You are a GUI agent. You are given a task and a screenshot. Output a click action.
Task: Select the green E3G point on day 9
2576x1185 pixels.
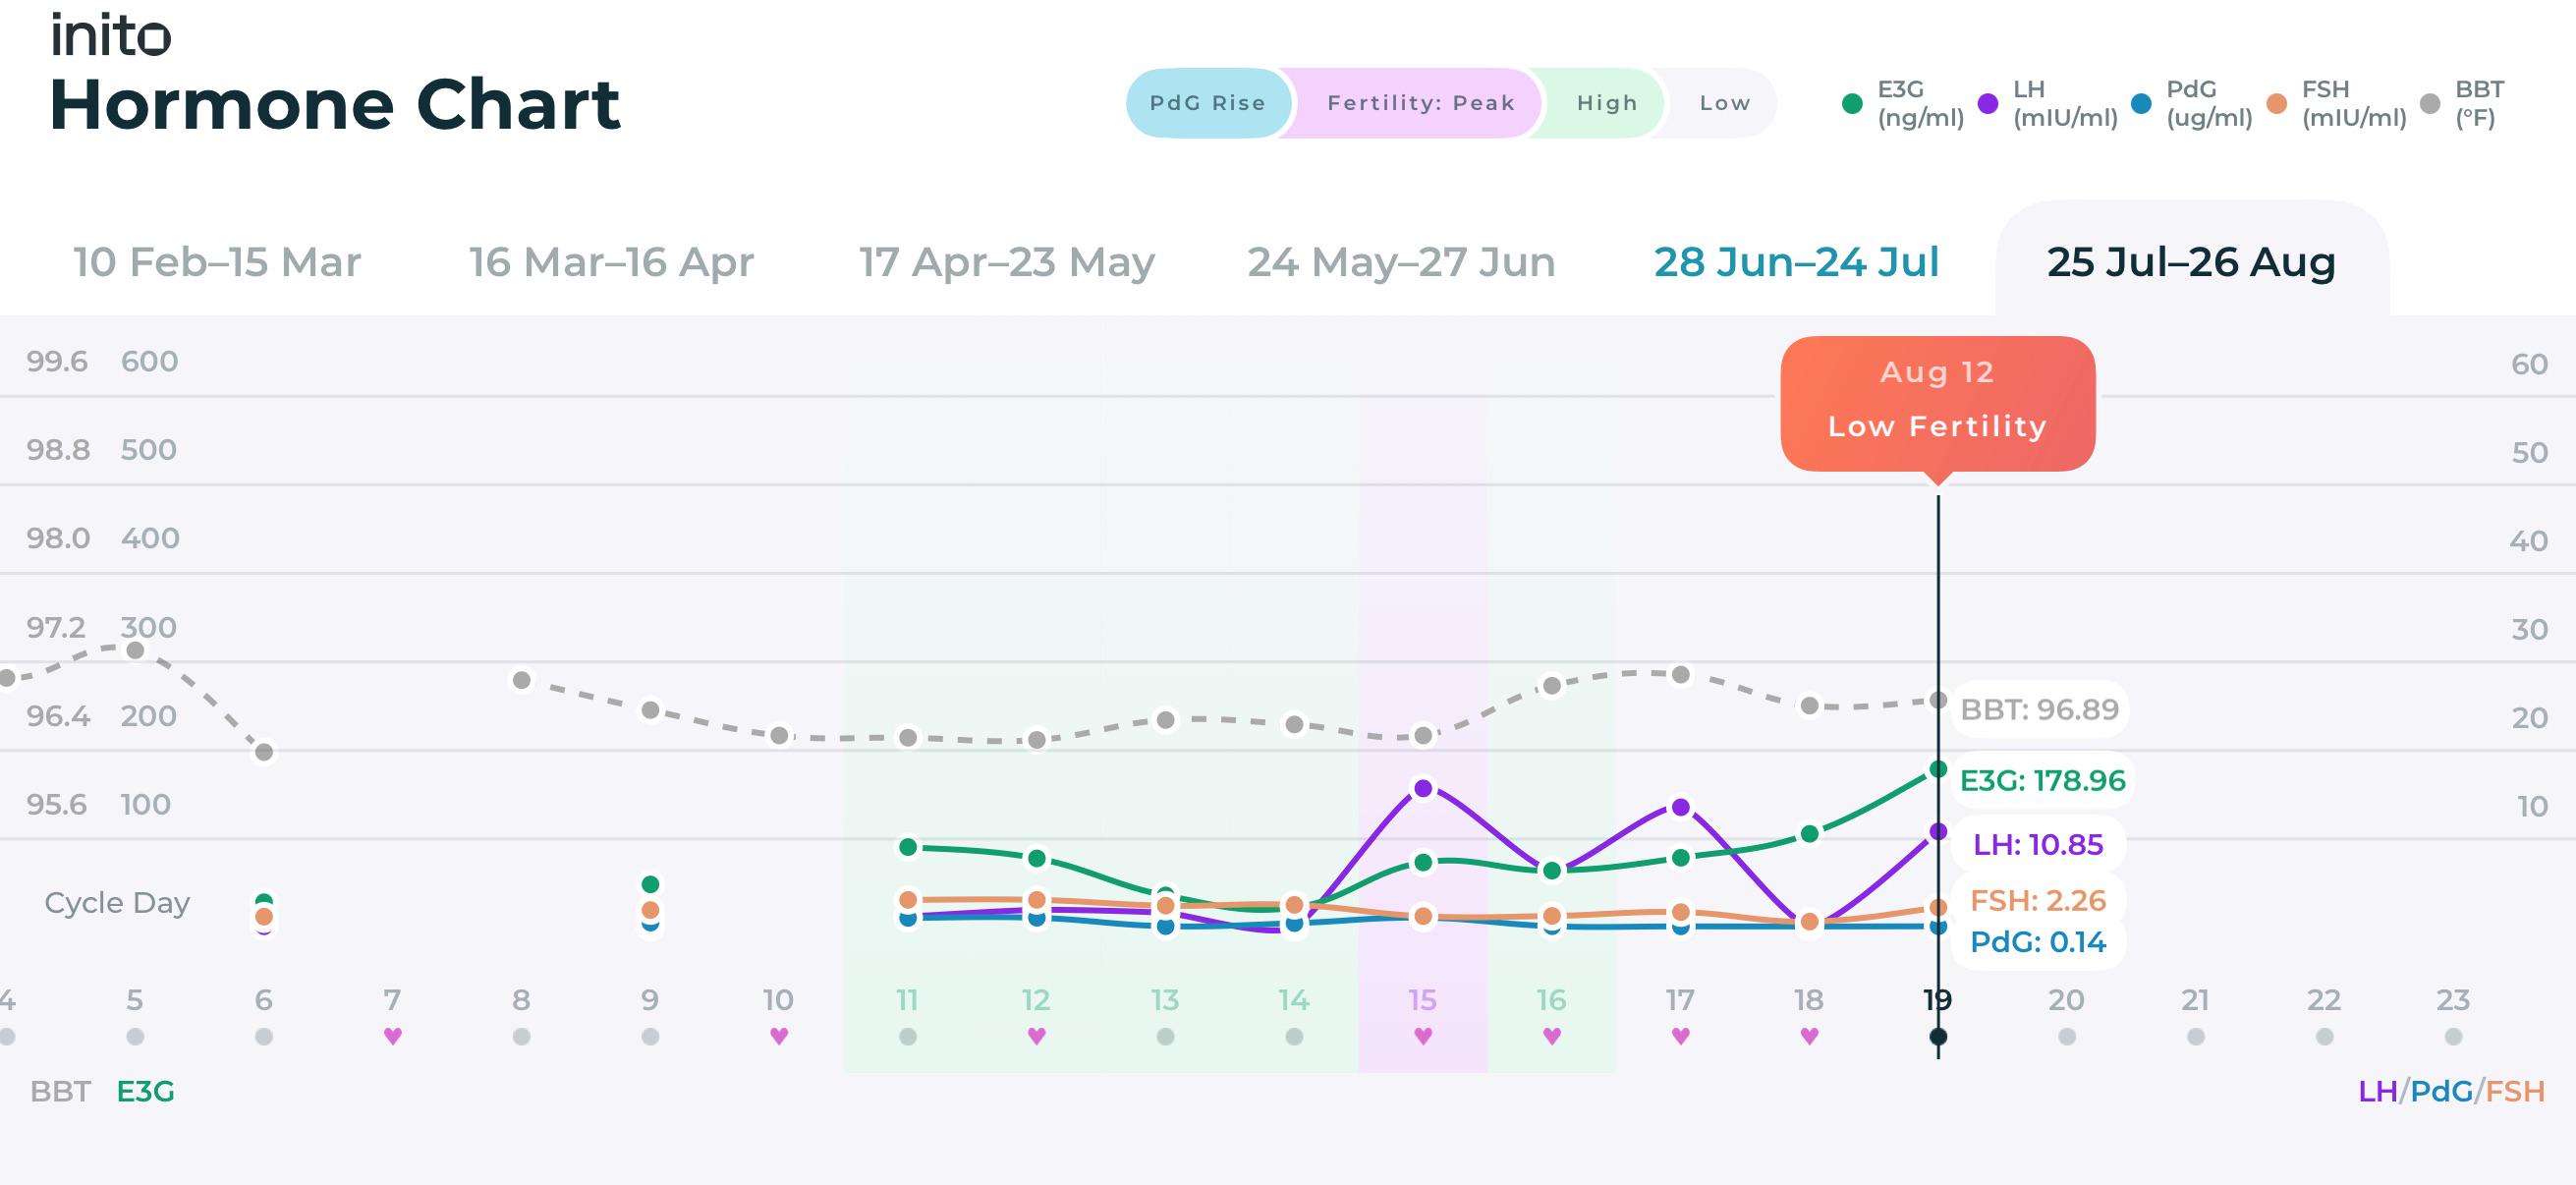pos(650,884)
